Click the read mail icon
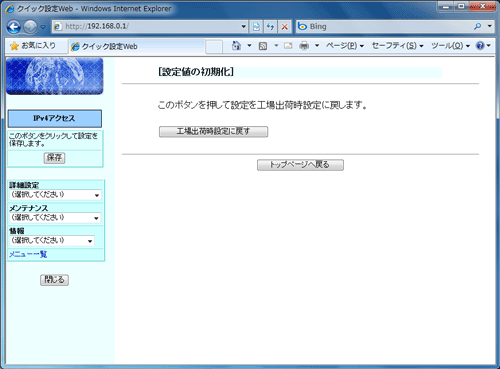The width and height of the screenshot is (500, 369). tap(288, 46)
